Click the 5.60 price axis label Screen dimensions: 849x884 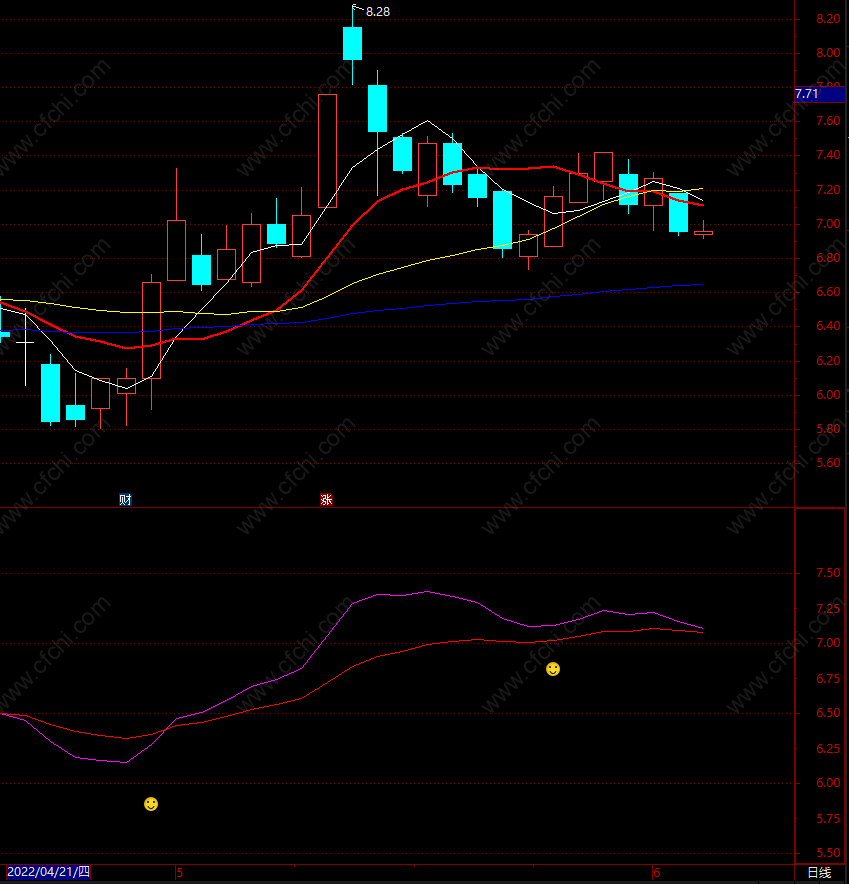tap(828, 463)
